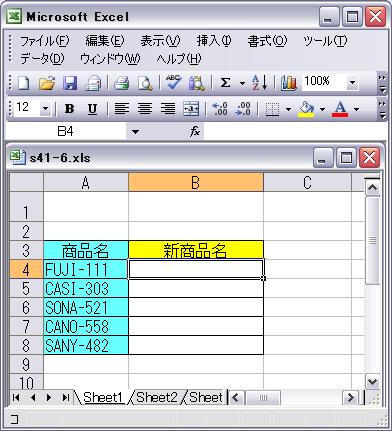The image size is (392, 431).
Task: Open a file with folder icon
Action: [47, 83]
